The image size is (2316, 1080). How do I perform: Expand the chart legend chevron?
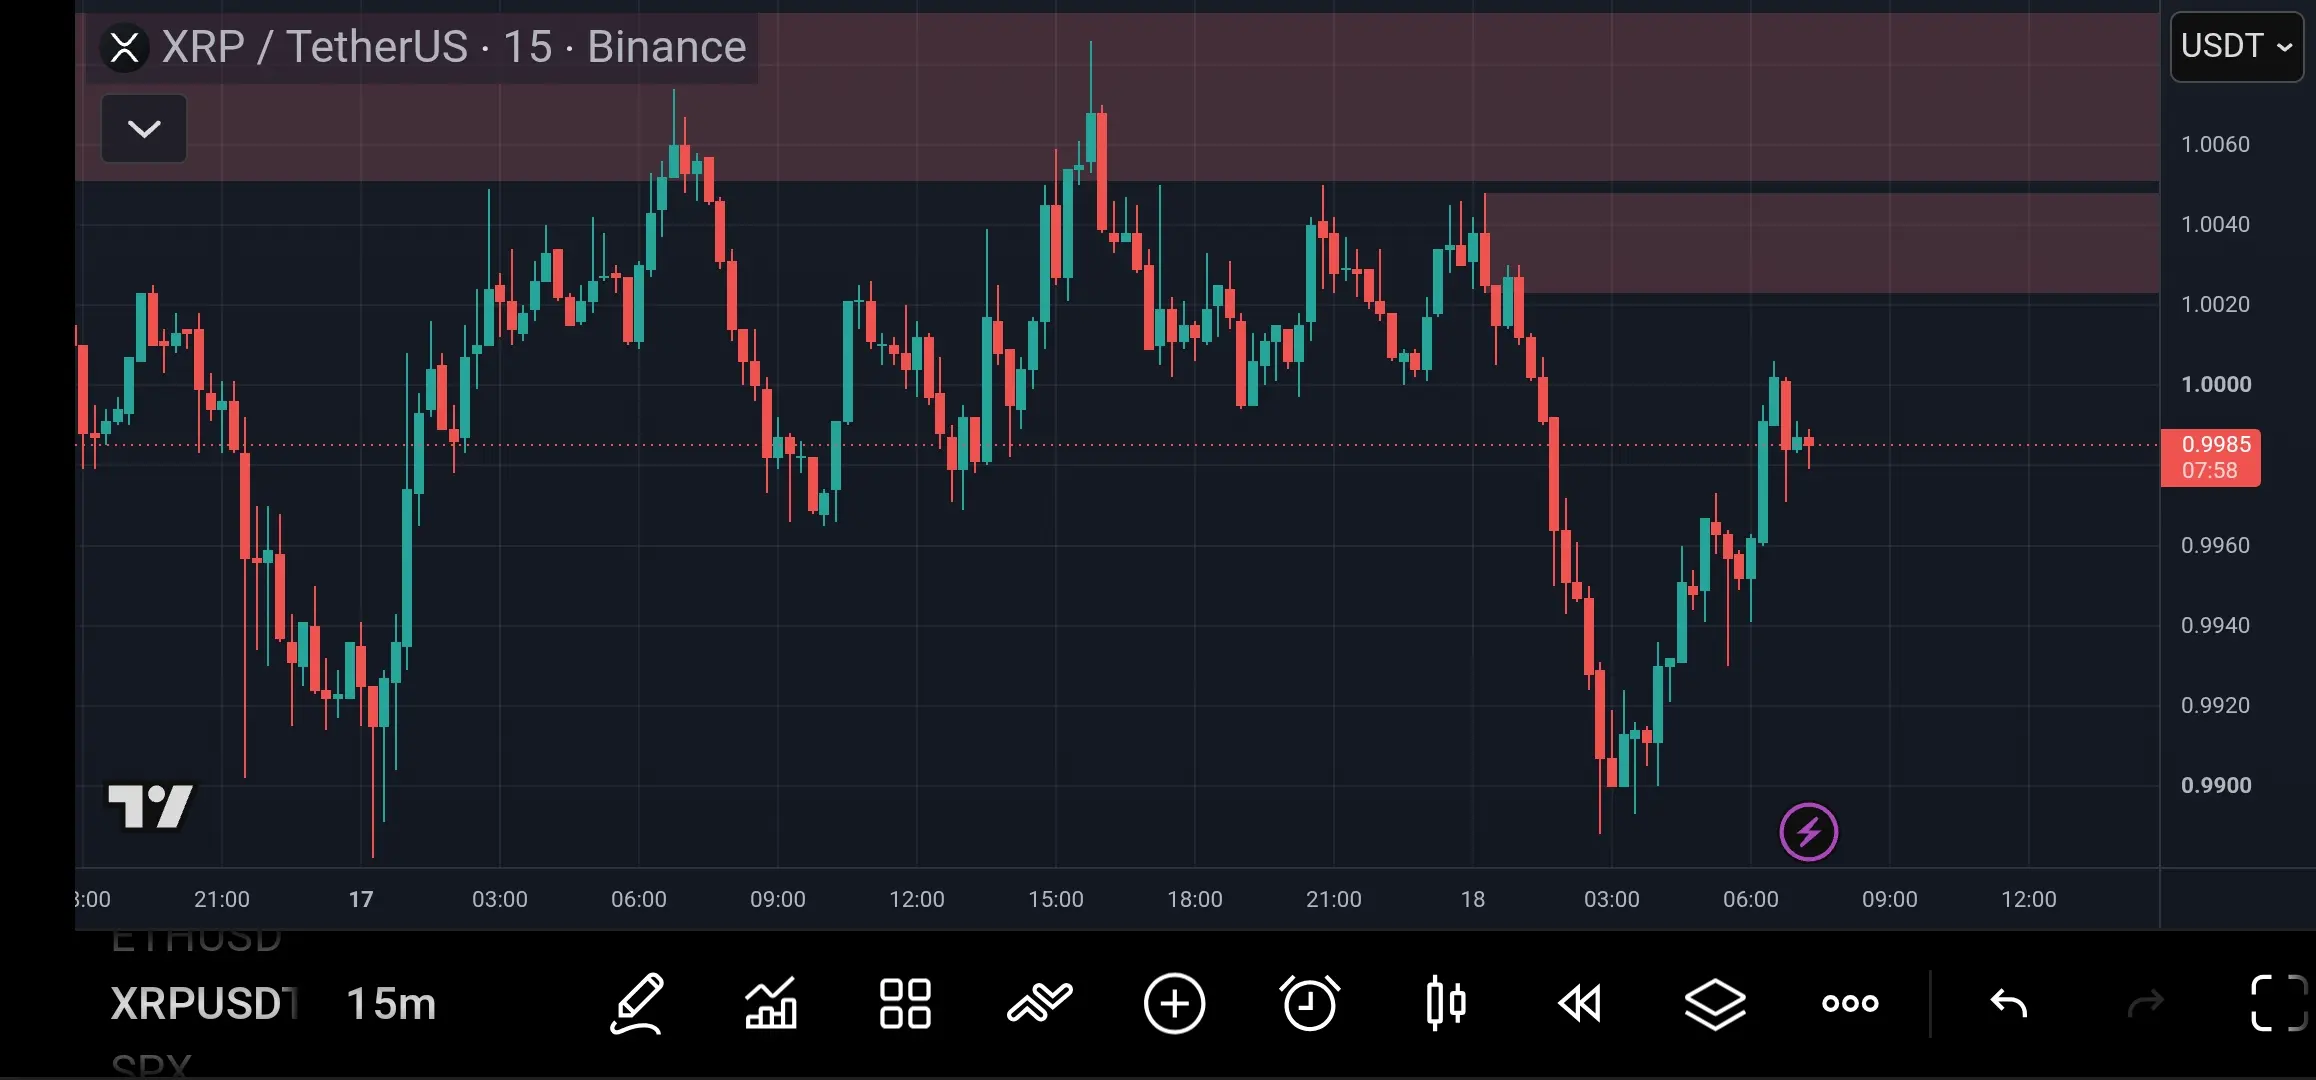point(144,129)
